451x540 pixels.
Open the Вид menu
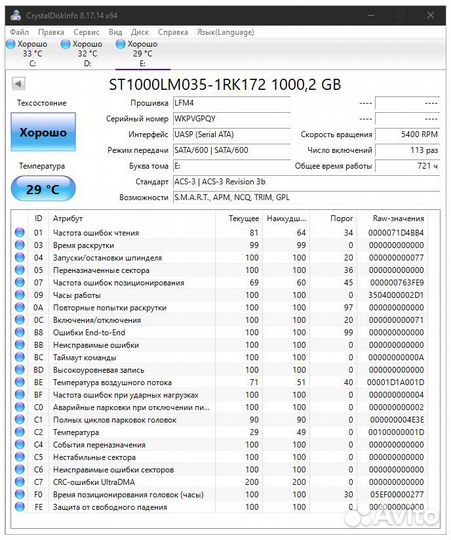[x=115, y=32]
